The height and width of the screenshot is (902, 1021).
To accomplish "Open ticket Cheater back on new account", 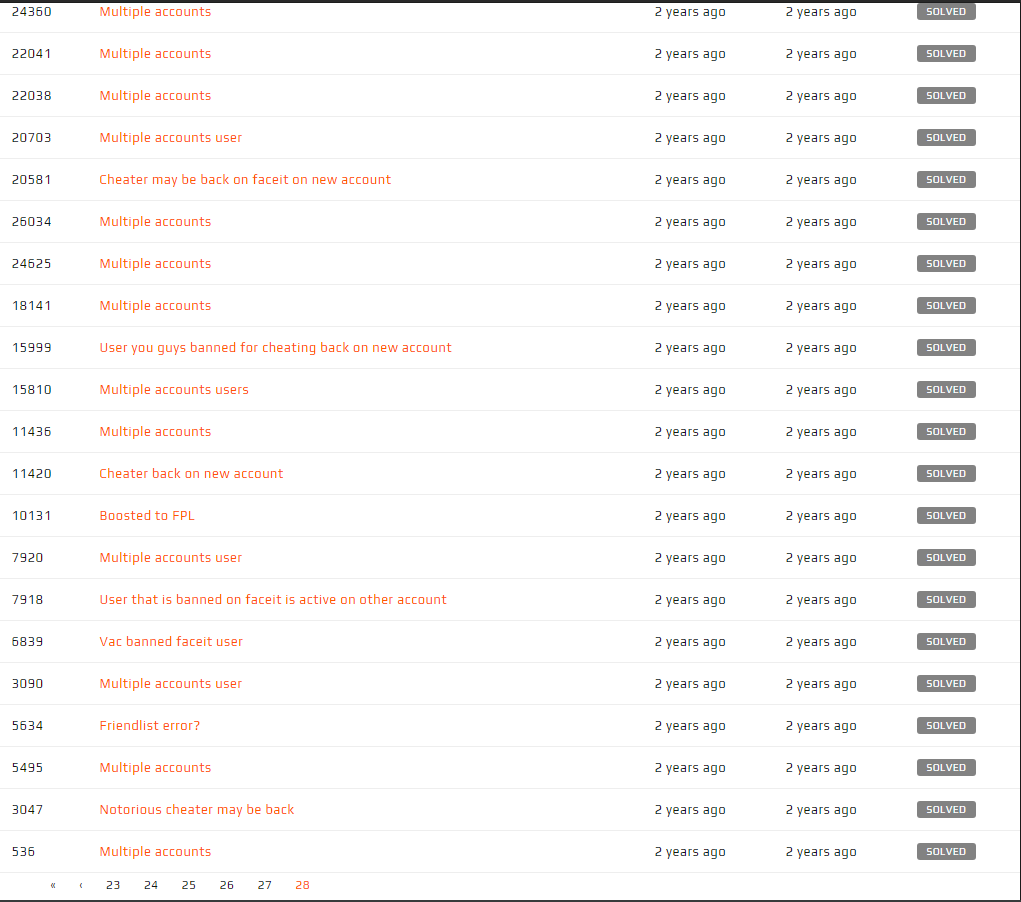I will (191, 473).
